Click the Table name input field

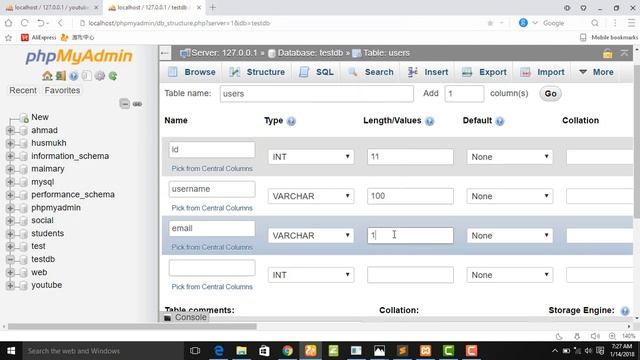pyautogui.click(x=317, y=94)
